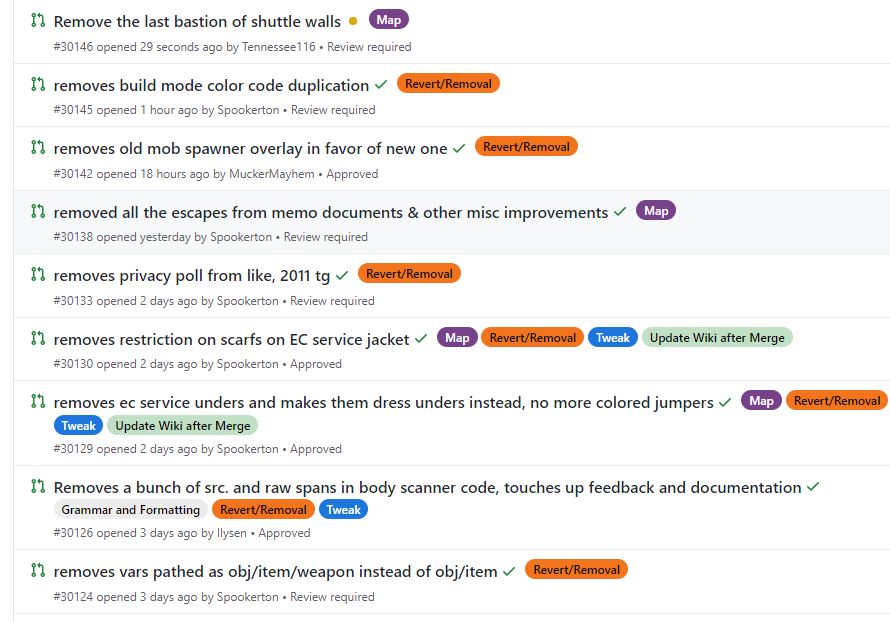Click pull request icon for obj/item/weapon PR

click(38, 570)
